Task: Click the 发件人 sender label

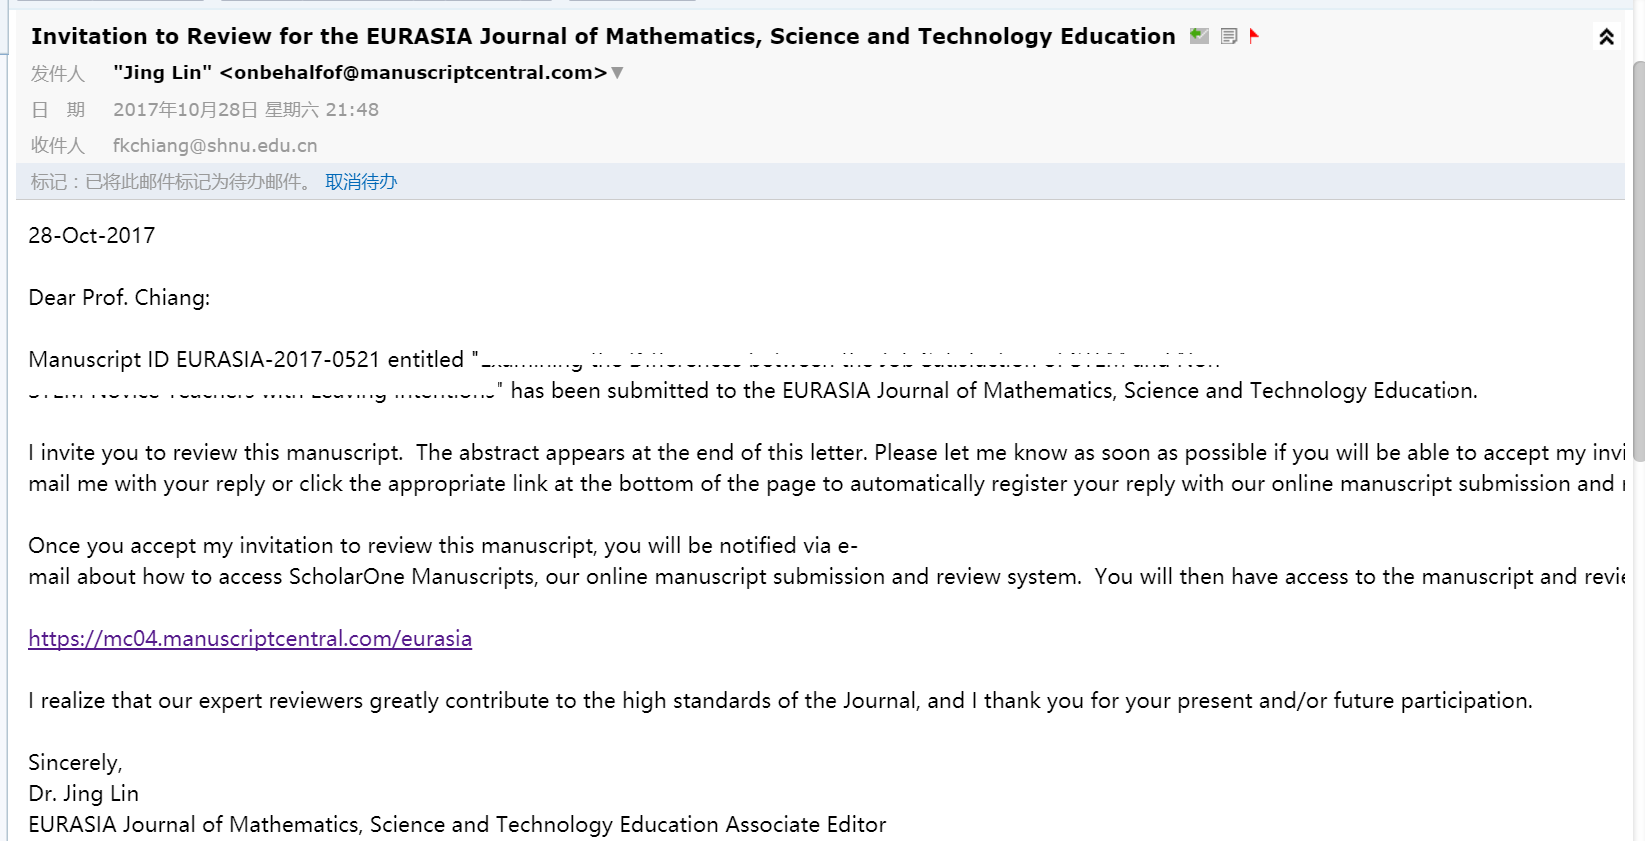Action: 58,74
